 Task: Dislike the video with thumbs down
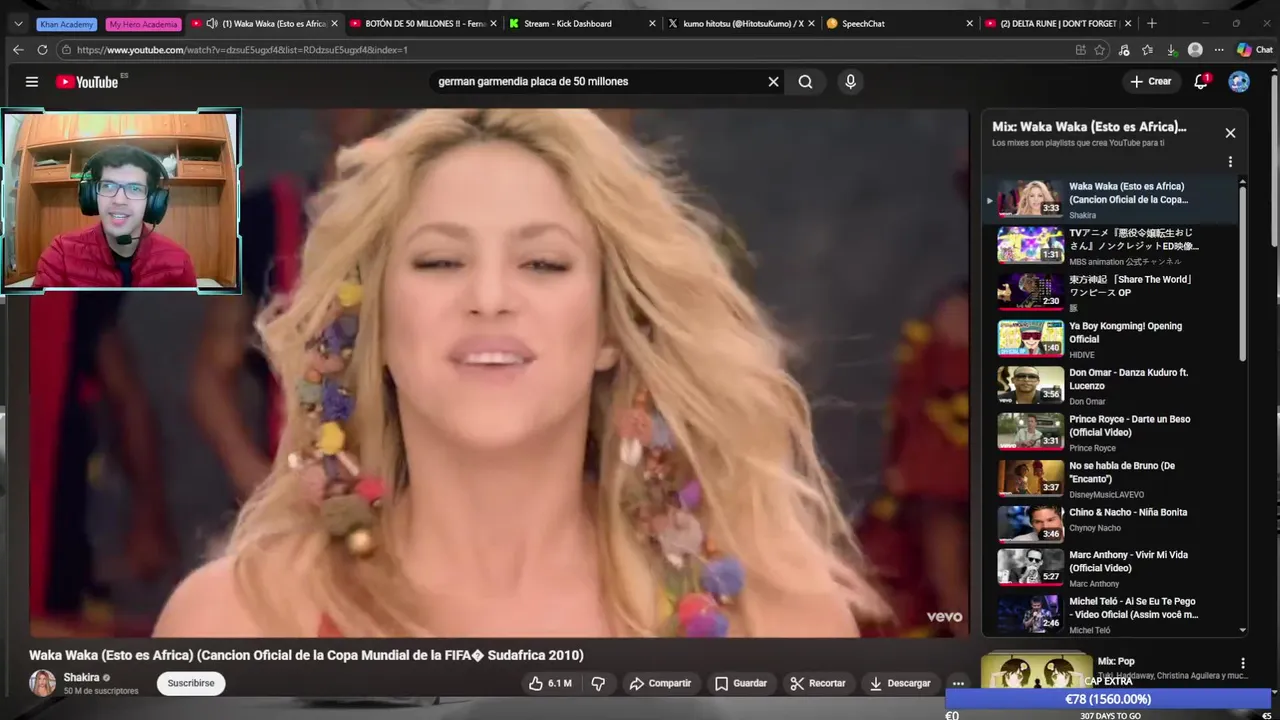pos(598,683)
